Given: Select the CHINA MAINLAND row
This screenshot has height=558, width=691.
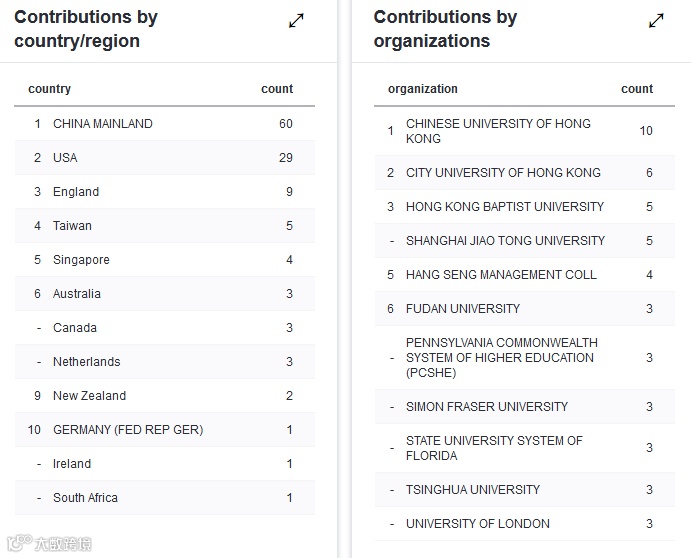Looking at the screenshot, I should pos(103,124).
